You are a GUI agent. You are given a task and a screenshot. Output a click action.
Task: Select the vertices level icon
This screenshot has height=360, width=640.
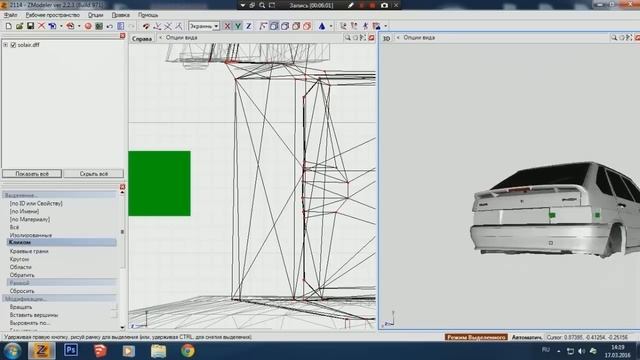263,26
